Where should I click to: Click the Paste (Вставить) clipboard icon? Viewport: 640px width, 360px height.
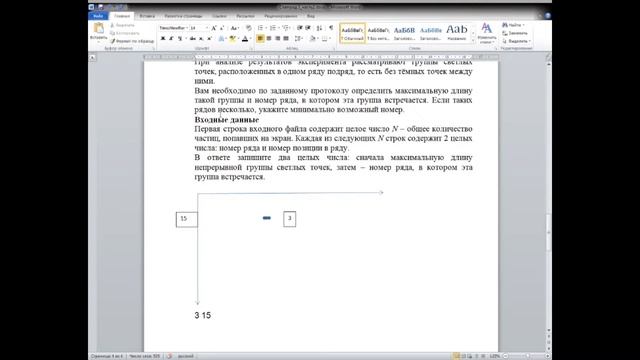98,28
